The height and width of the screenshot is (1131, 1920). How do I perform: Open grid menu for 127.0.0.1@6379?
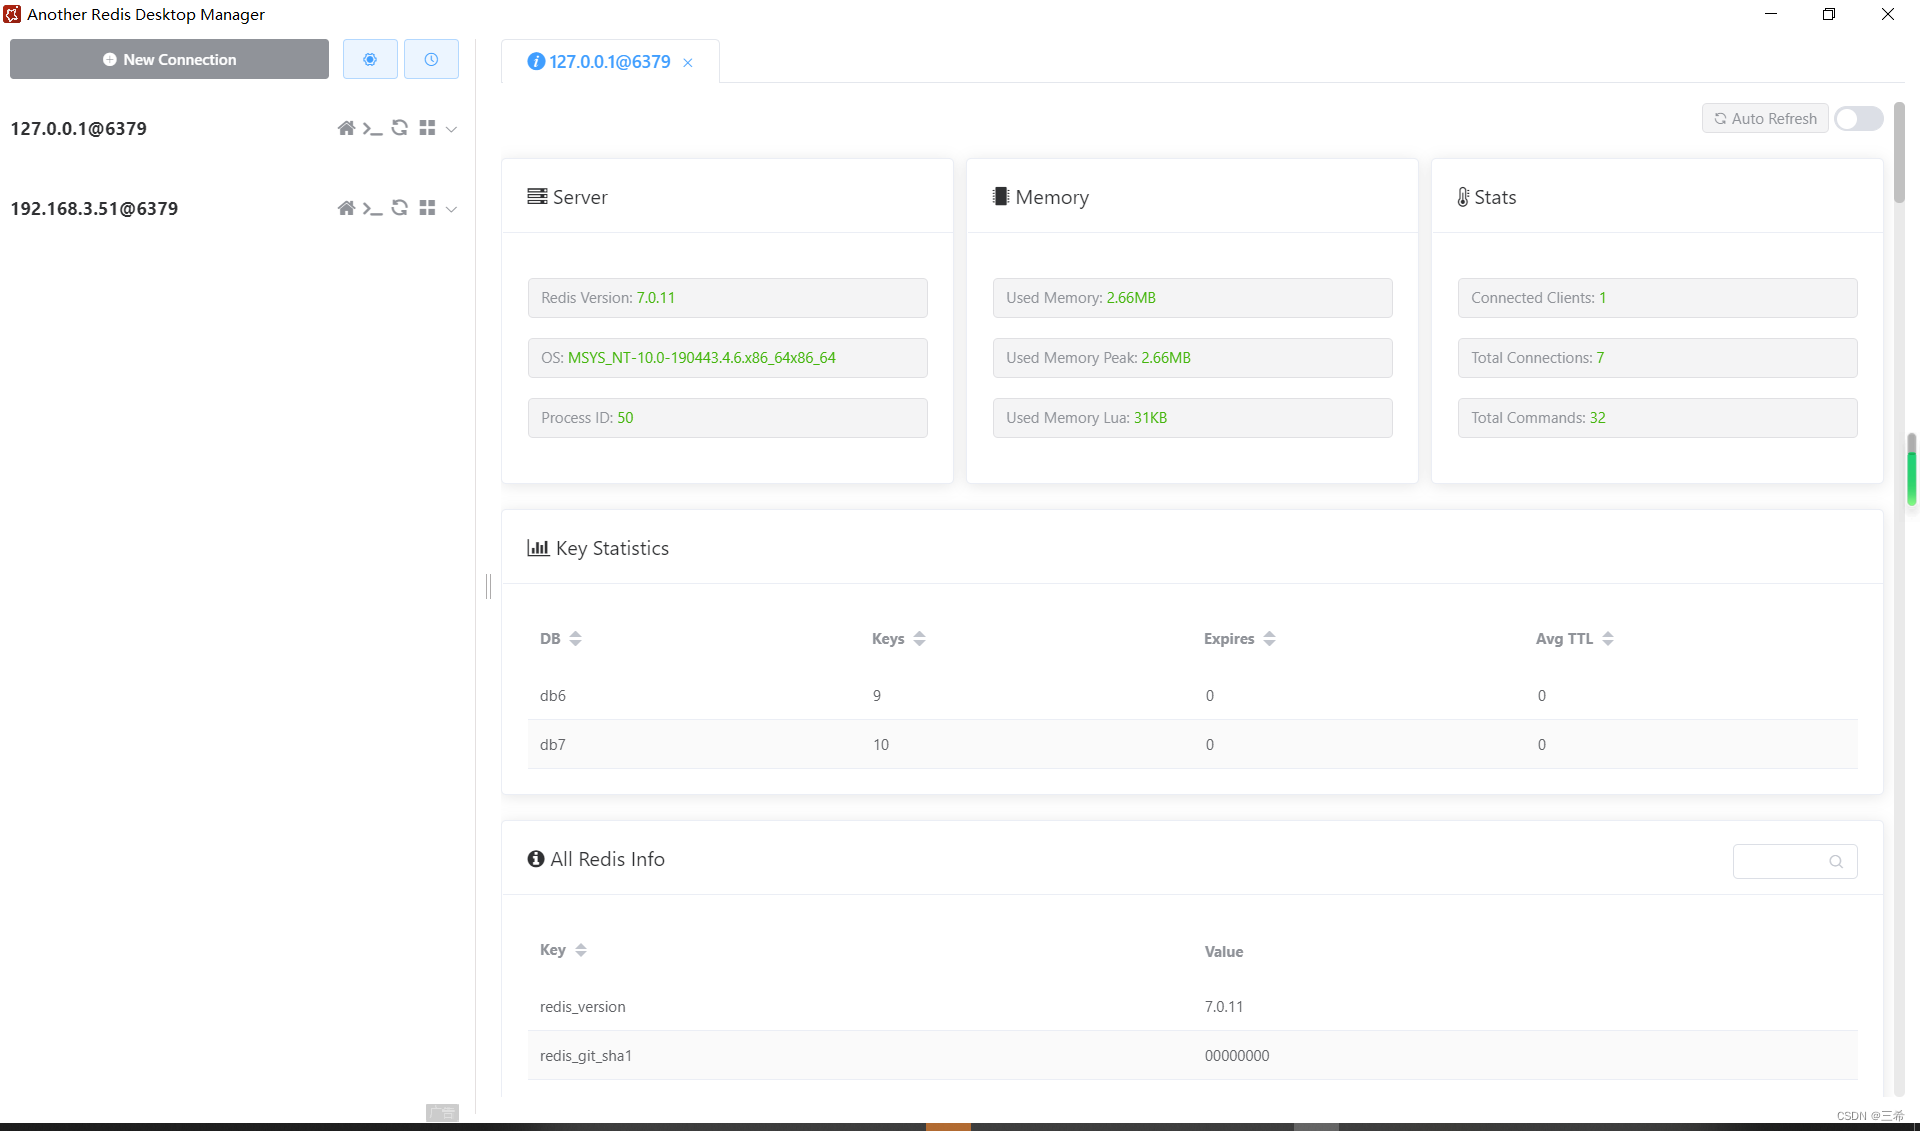427,128
